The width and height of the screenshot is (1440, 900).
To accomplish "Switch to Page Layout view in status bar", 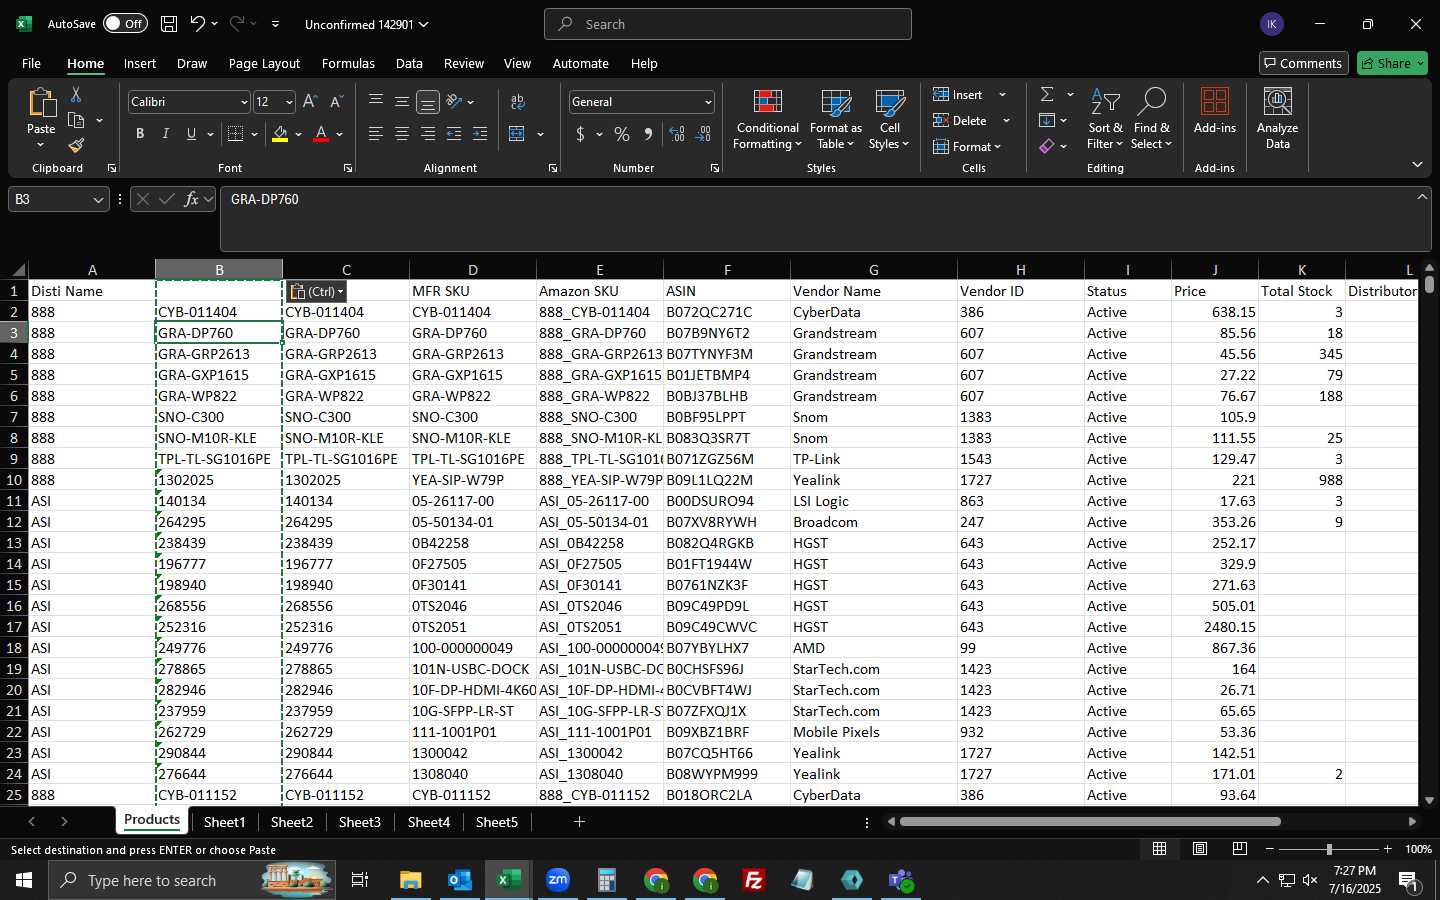I will pos(1199,849).
